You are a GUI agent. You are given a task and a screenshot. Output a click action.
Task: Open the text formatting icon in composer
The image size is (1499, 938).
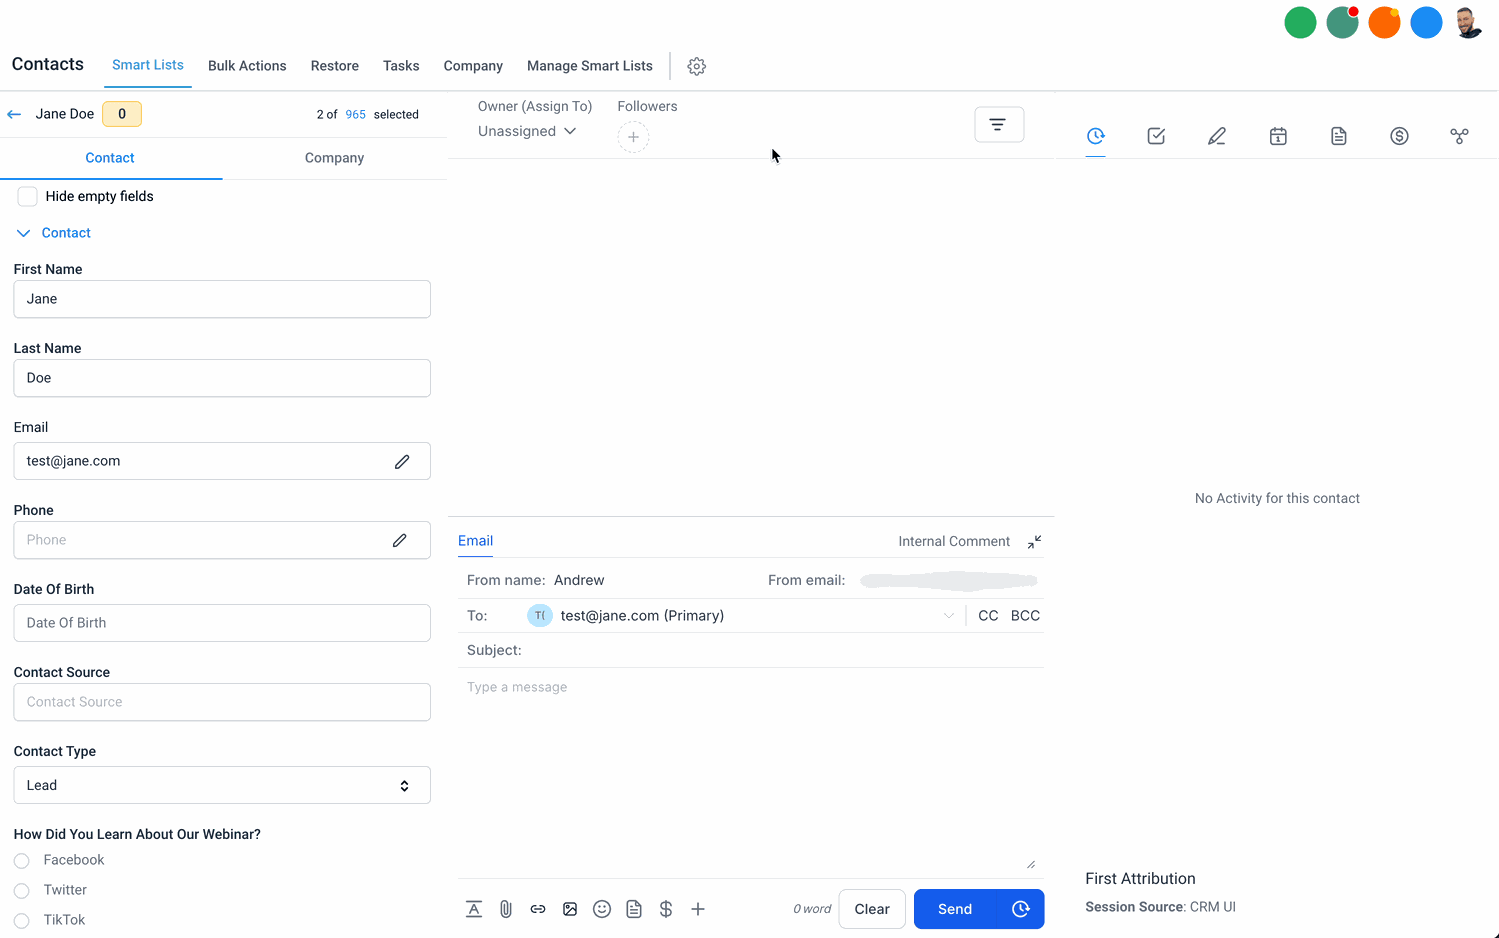474,909
